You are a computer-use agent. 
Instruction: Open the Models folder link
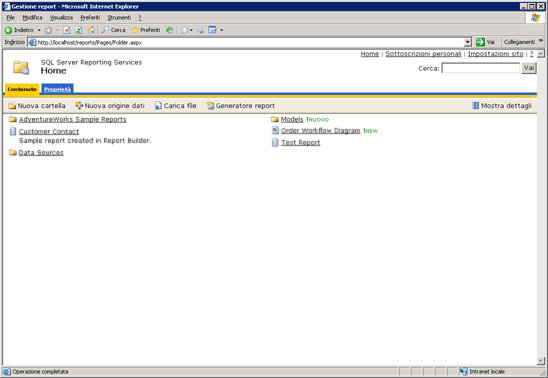pyautogui.click(x=292, y=119)
